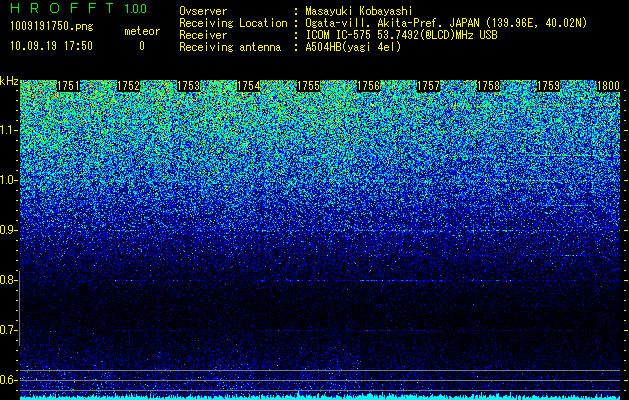
Task: Click the 1751 time marker
Action: 69,86
